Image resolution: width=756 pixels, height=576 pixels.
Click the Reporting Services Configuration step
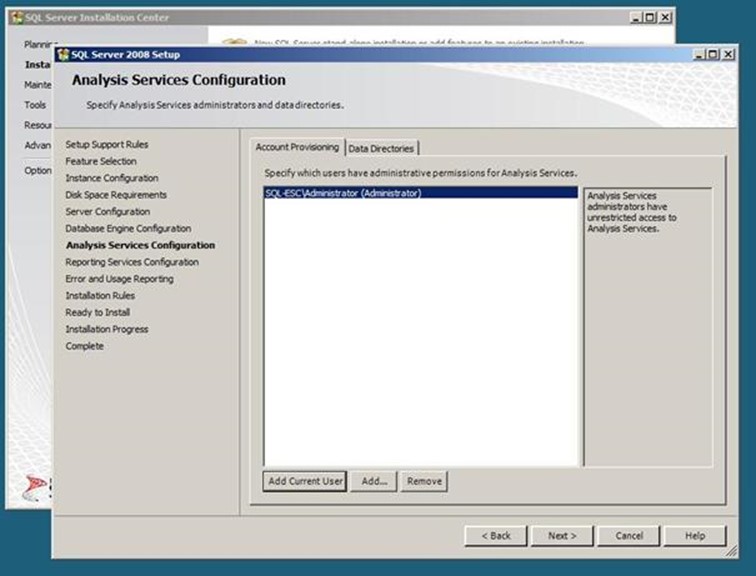click(132, 262)
